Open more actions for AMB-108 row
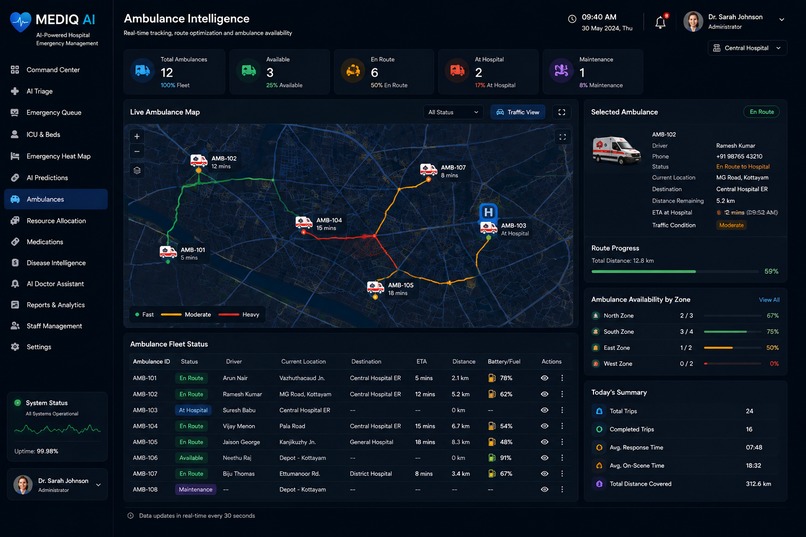This screenshot has width=806, height=537. pos(562,490)
